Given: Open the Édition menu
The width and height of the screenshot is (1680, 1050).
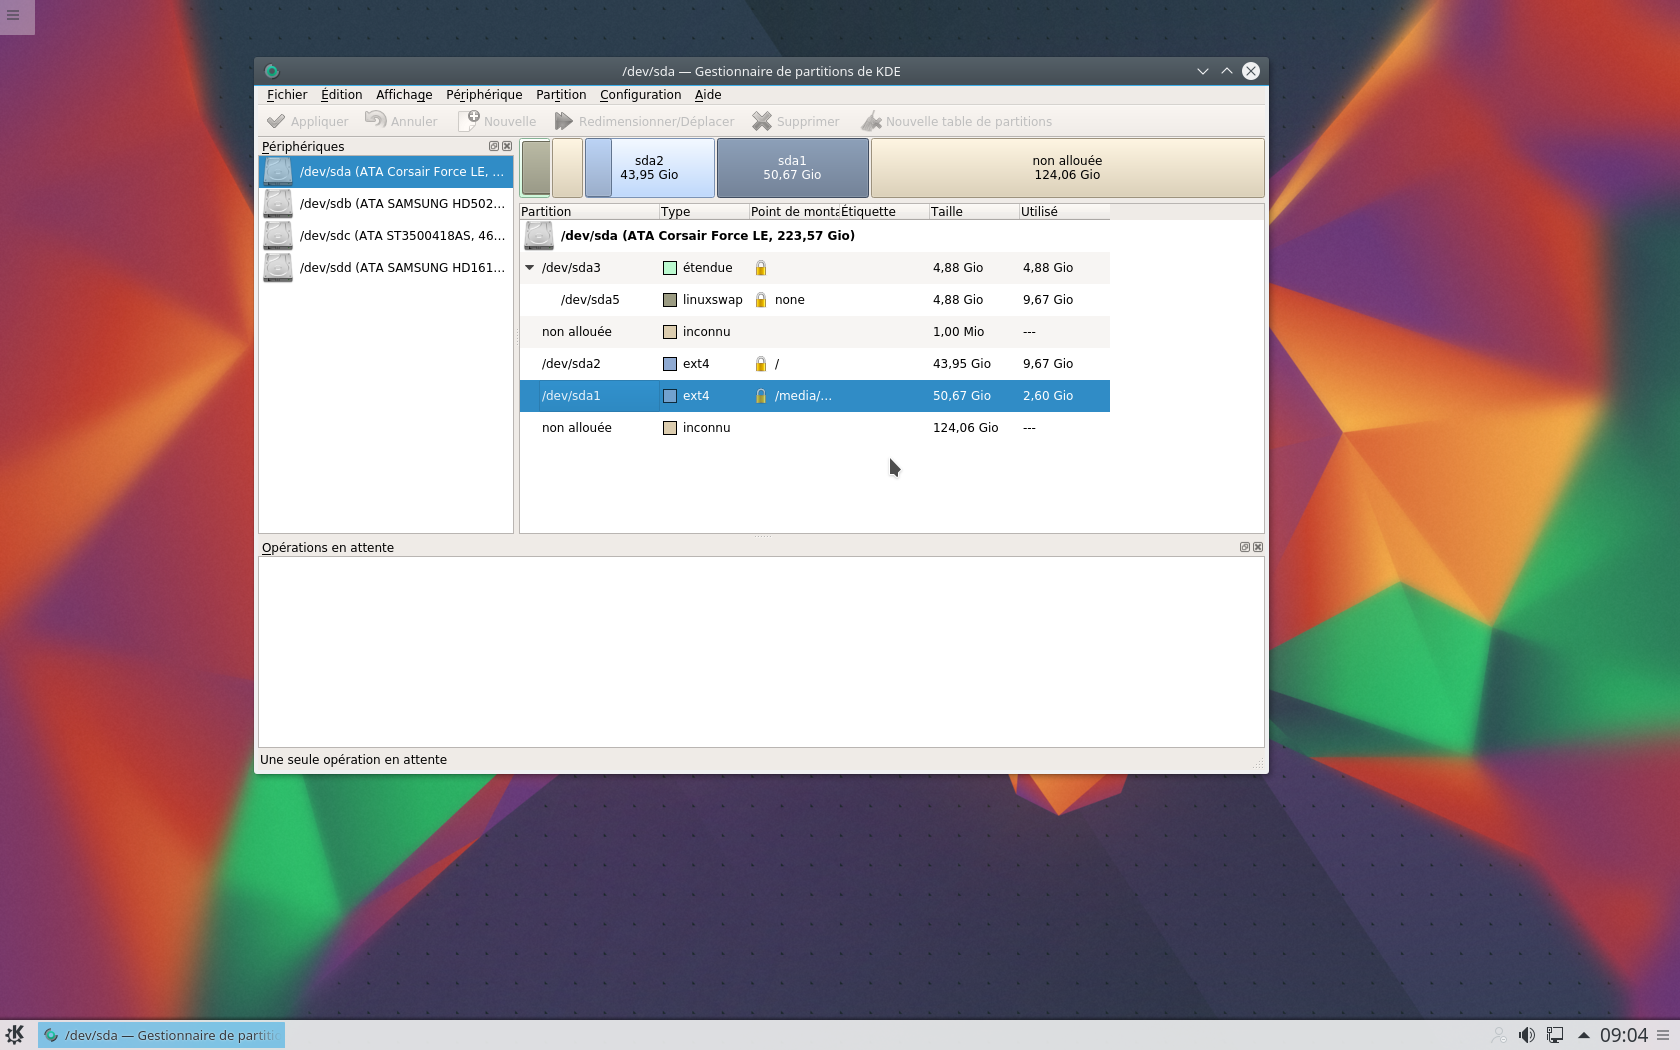Looking at the screenshot, I should 341,94.
